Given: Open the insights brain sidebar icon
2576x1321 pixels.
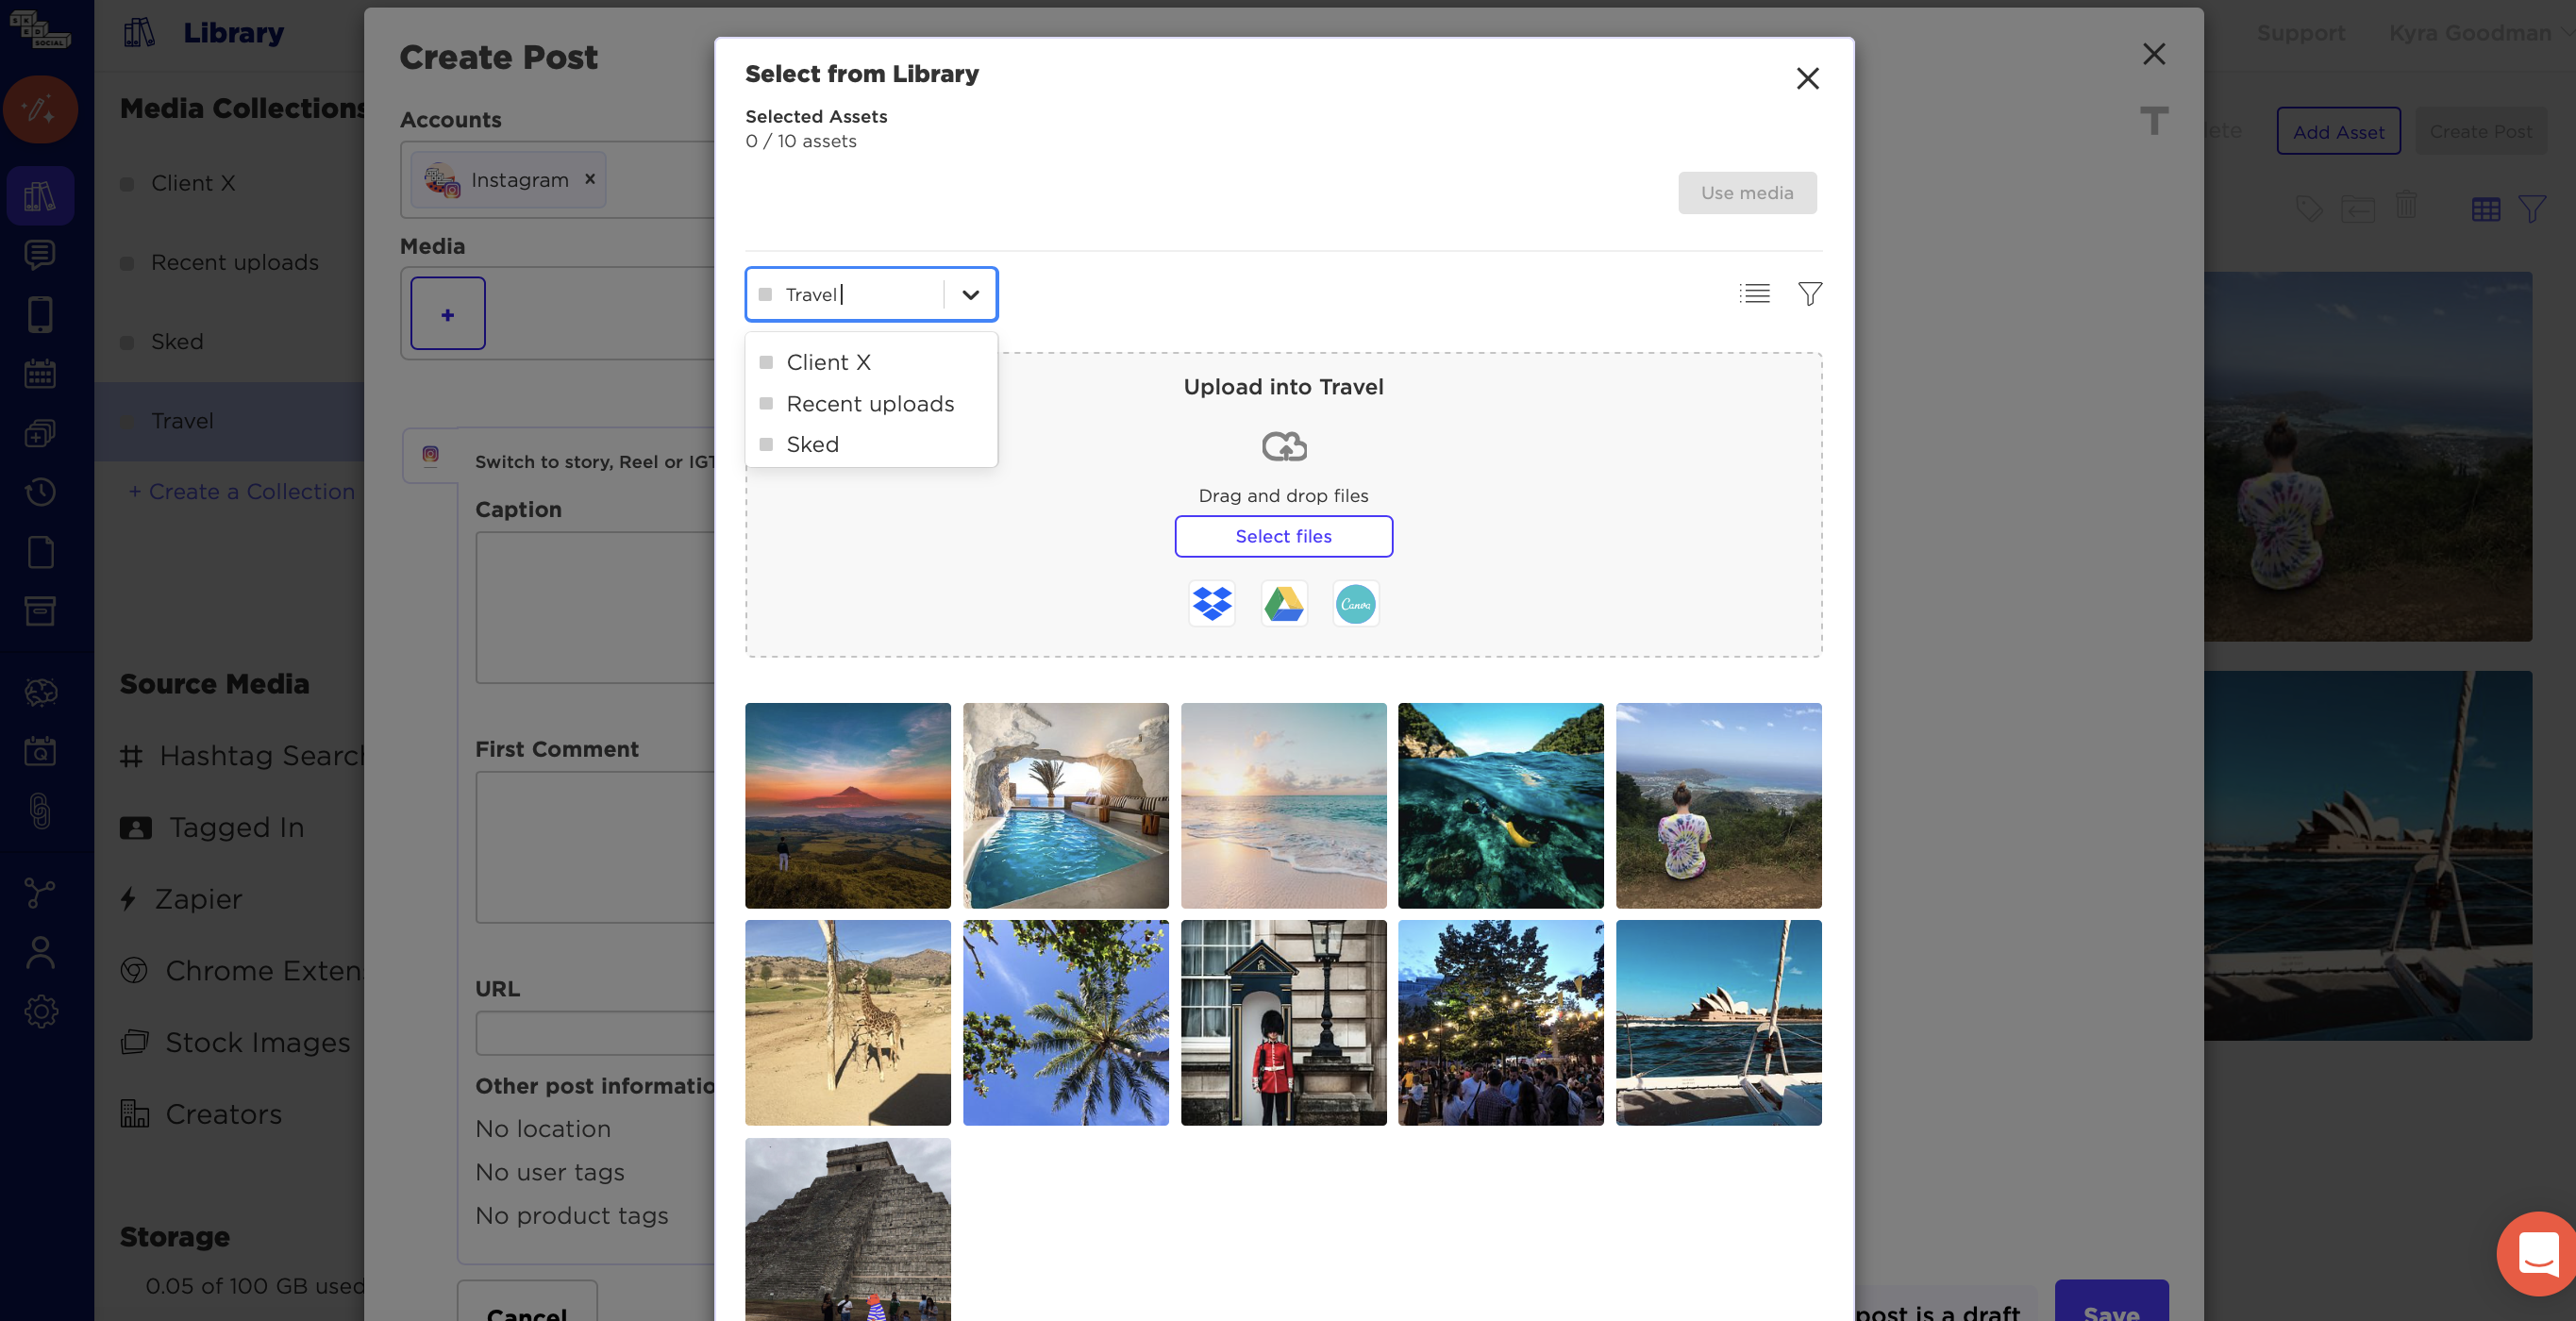Looking at the screenshot, I should coord(40,692).
